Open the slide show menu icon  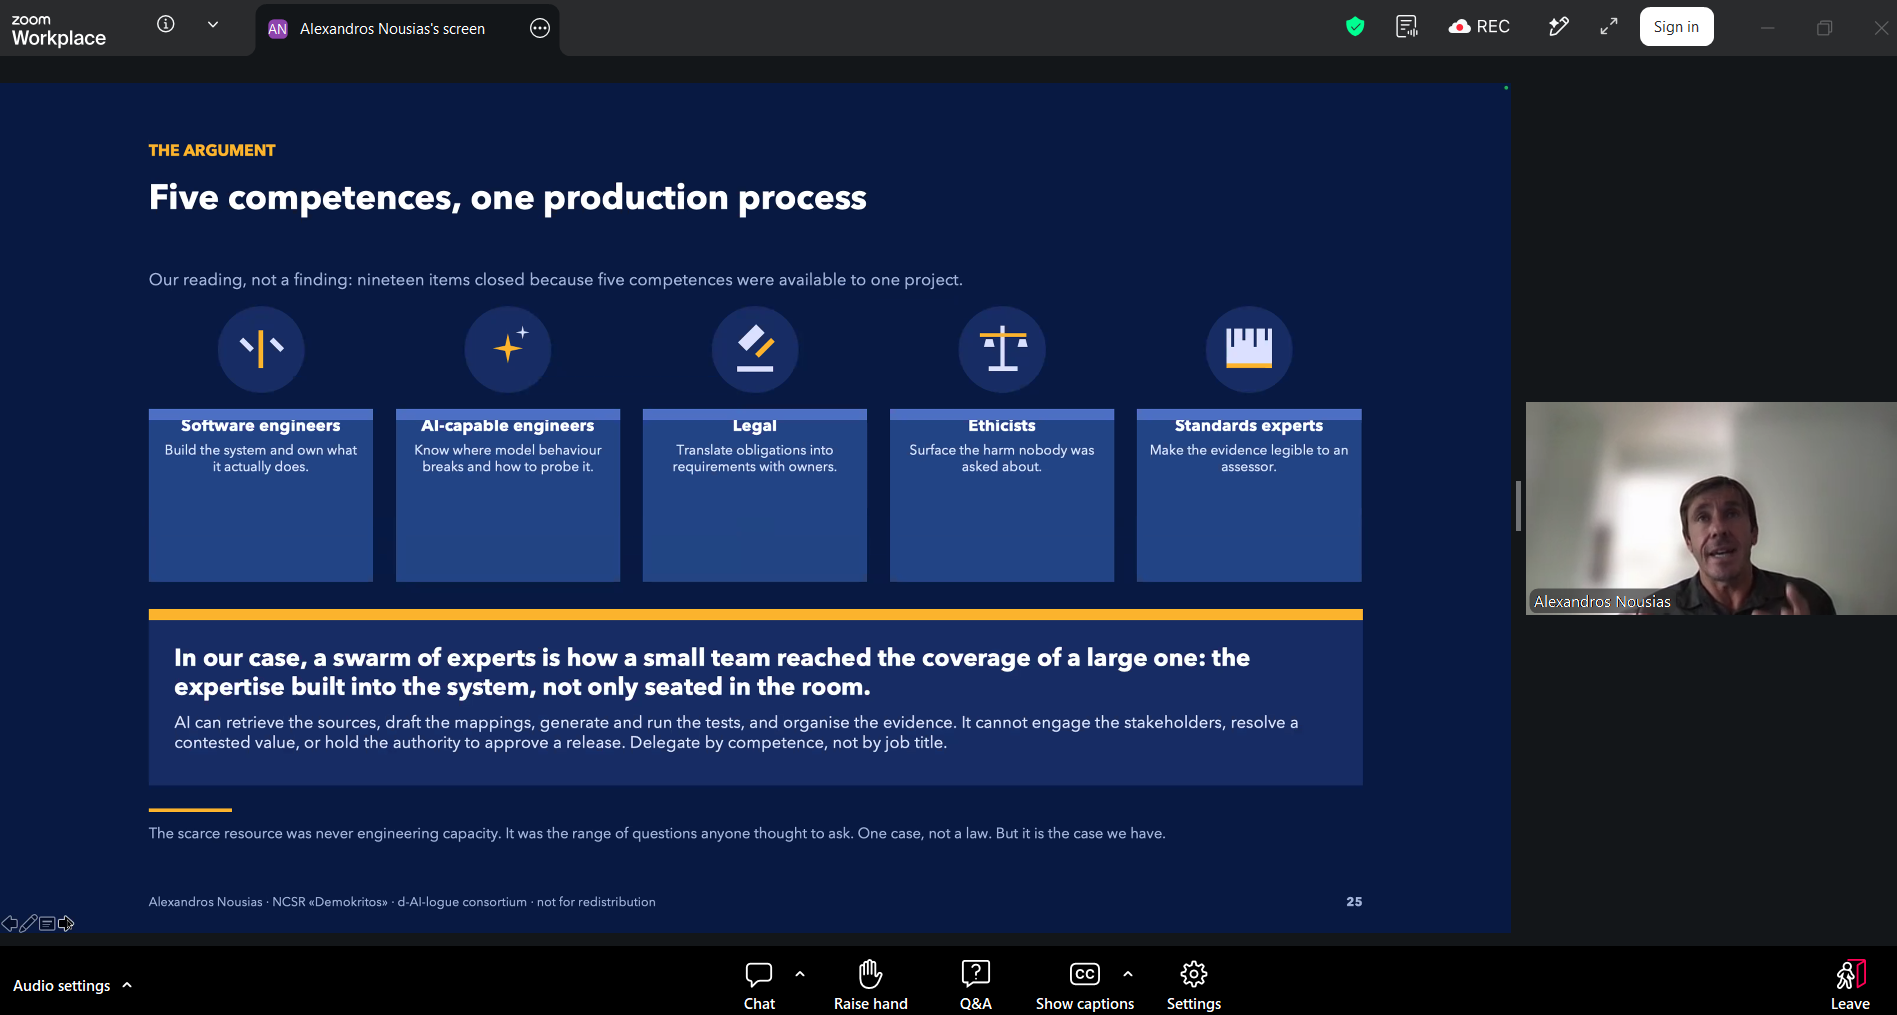click(47, 924)
